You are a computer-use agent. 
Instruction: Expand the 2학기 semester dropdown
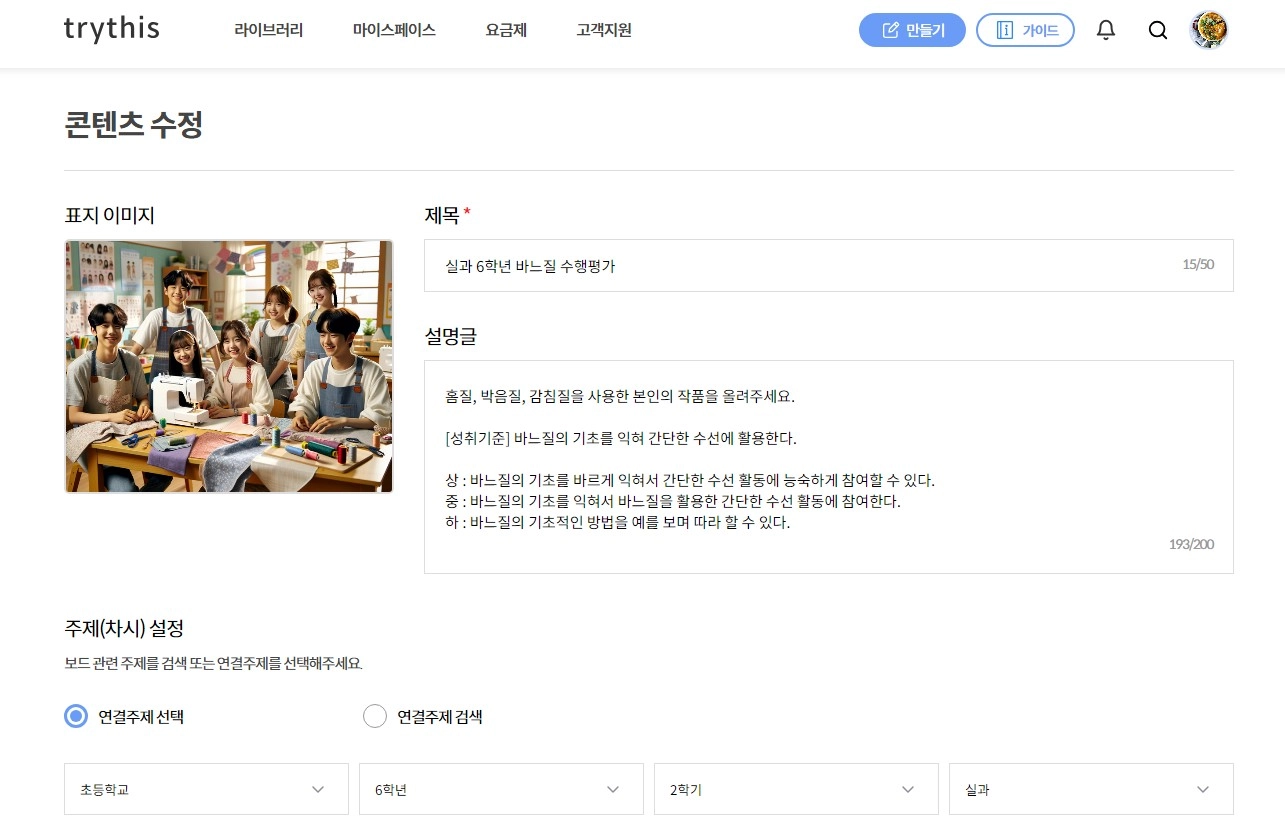796,789
